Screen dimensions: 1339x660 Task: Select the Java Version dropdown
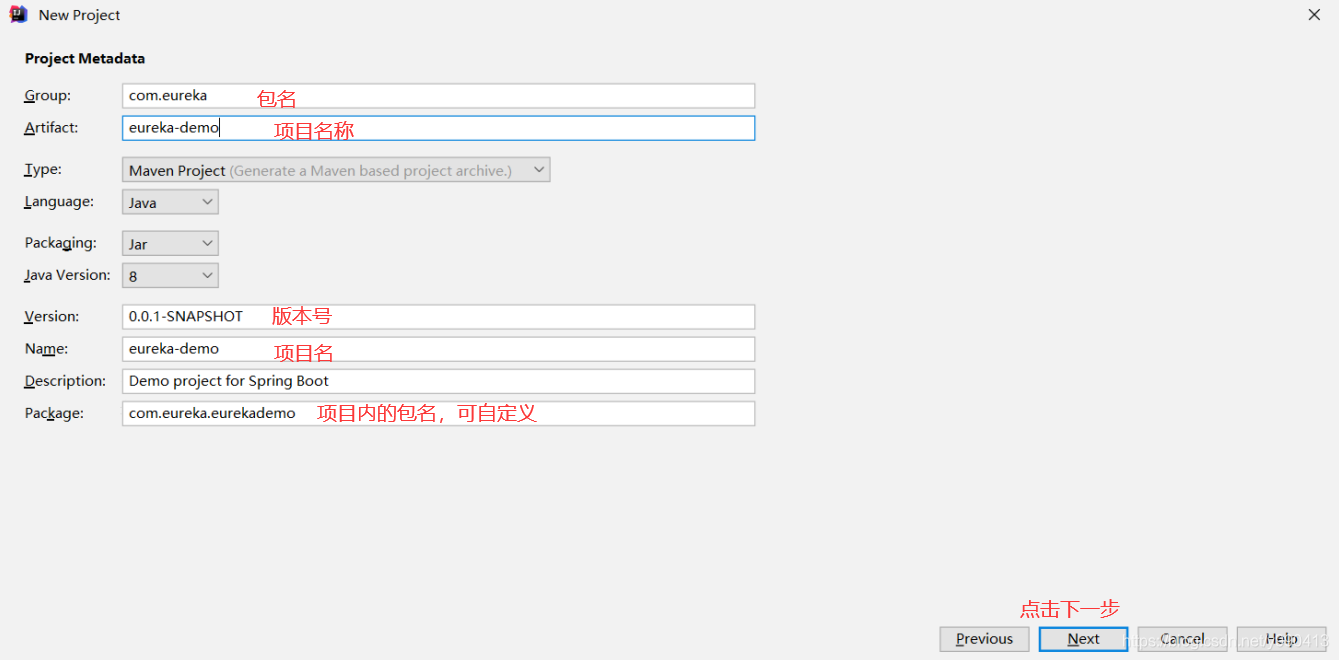(x=170, y=275)
